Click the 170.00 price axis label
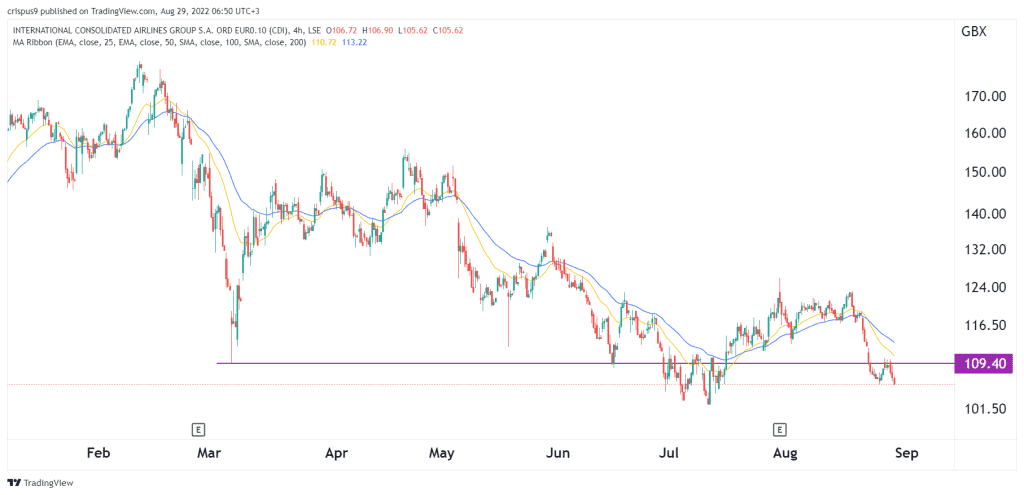Image resolution: width=1024 pixels, height=495 pixels. click(984, 97)
